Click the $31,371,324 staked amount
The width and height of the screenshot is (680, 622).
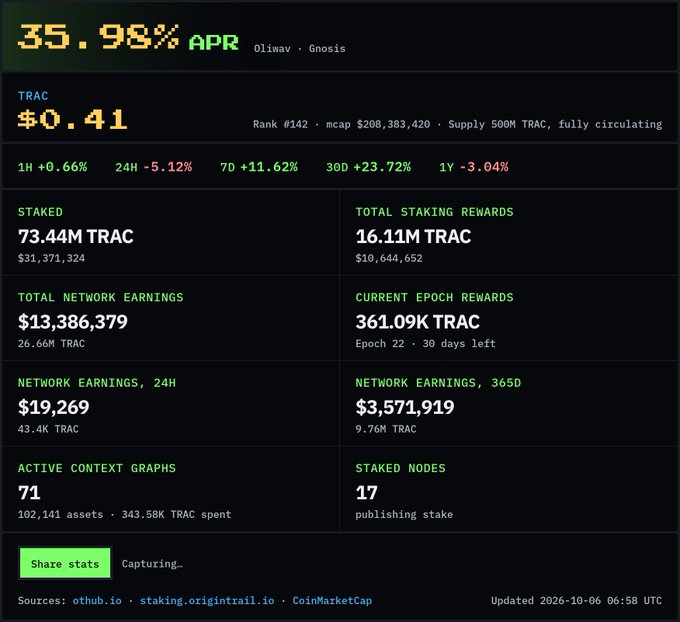[51, 258]
